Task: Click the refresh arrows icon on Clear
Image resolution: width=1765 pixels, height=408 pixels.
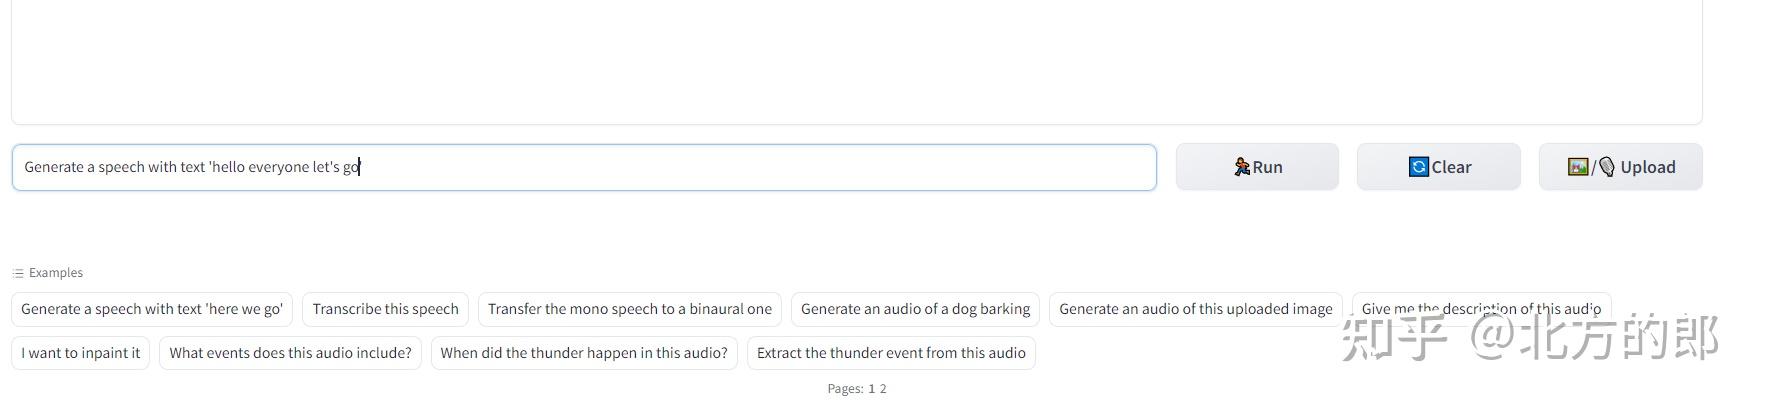Action: [1419, 167]
